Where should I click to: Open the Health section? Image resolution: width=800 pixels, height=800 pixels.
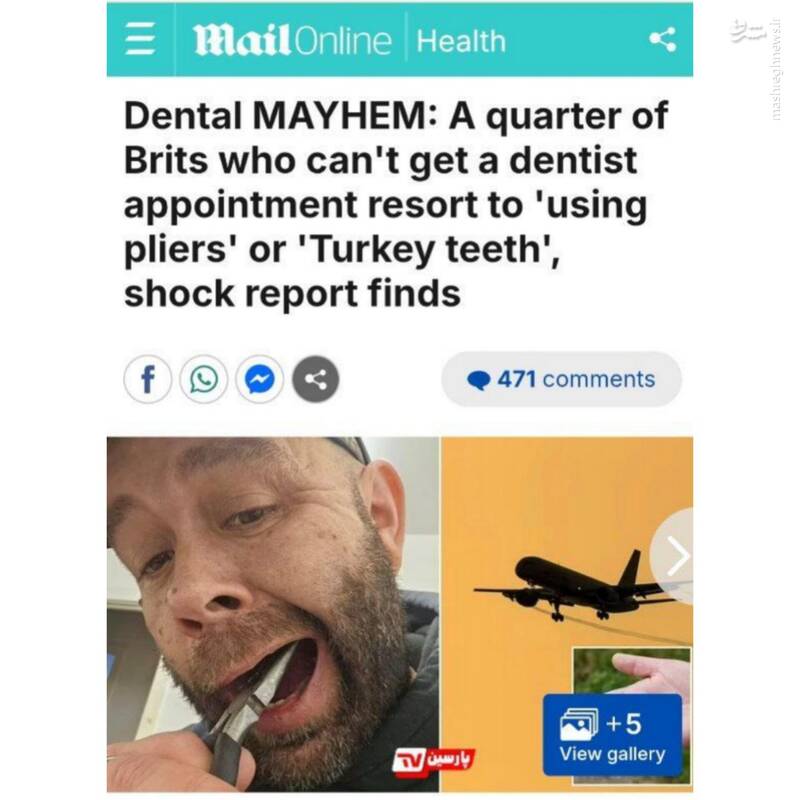click(461, 41)
